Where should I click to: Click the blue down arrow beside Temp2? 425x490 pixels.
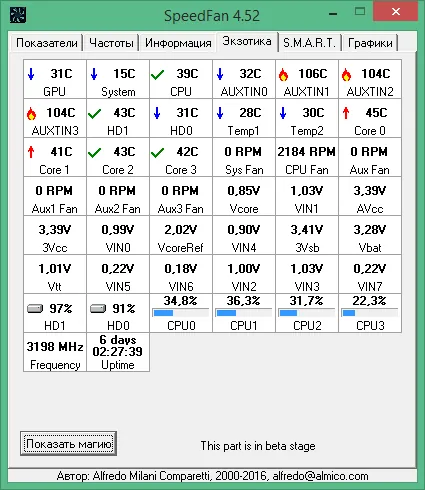283,113
